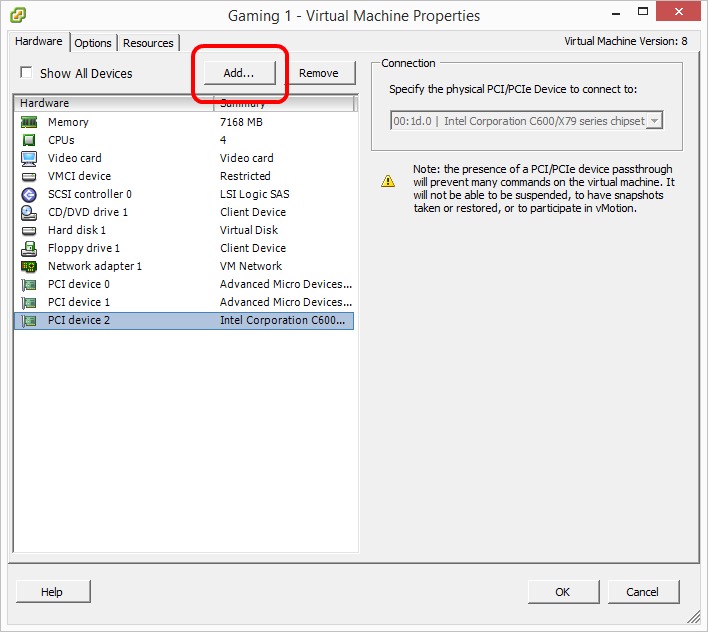Confirm changes with the OK button
The height and width of the screenshot is (632, 708).
click(x=562, y=592)
